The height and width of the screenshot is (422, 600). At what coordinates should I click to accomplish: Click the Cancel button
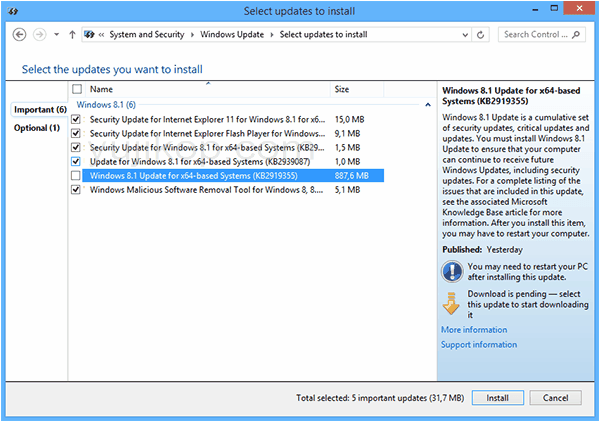point(555,398)
